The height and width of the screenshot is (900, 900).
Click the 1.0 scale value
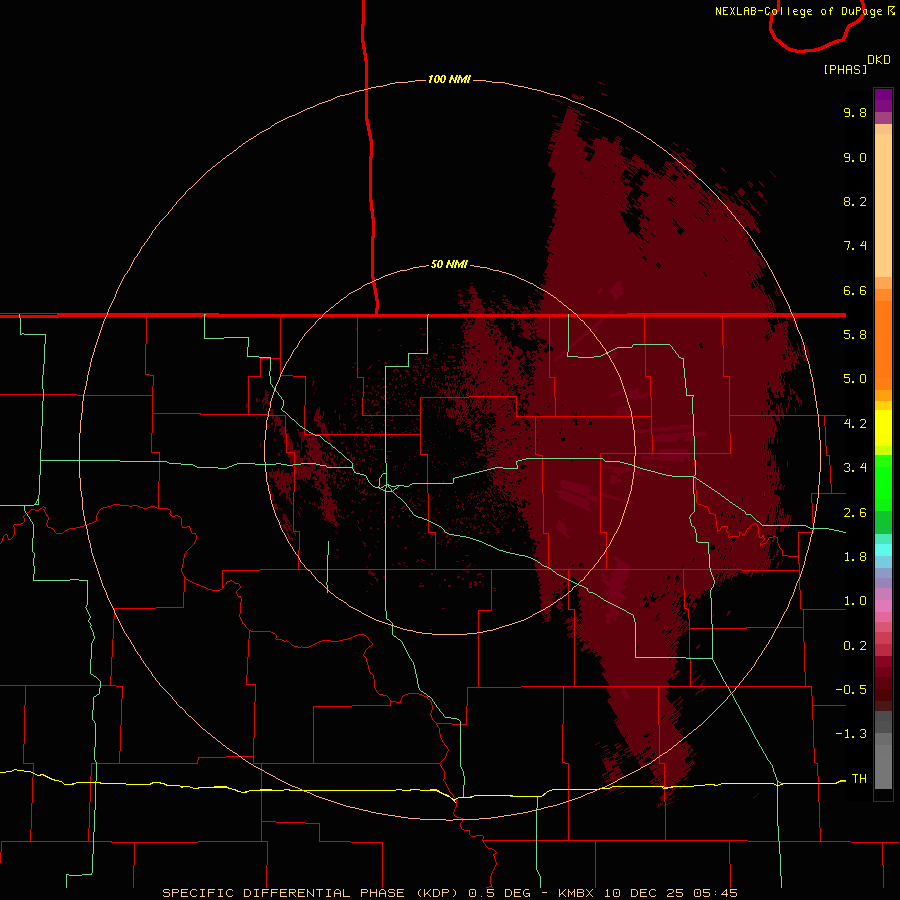855,601
